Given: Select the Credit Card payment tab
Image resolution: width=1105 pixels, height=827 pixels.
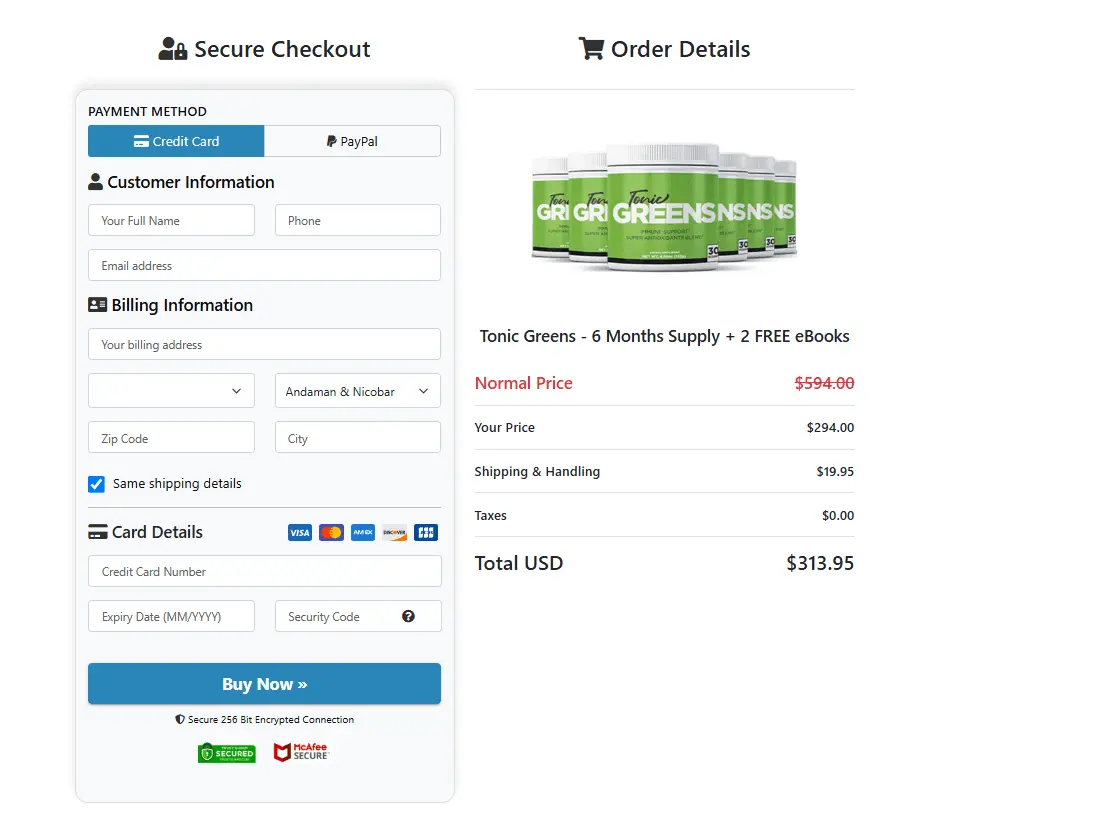Looking at the screenshot, I should click(x=176, y=140).
